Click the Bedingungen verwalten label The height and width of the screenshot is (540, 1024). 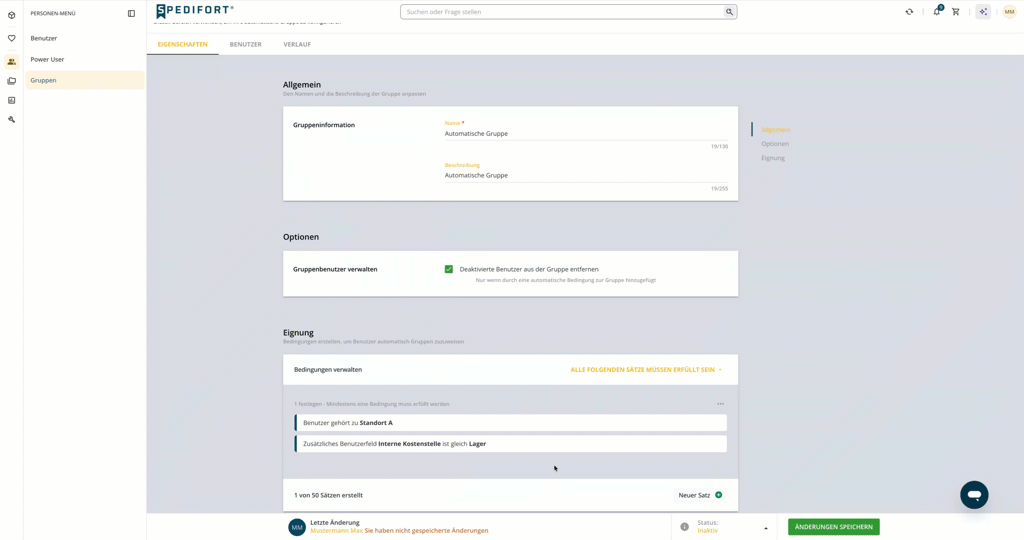328,370
